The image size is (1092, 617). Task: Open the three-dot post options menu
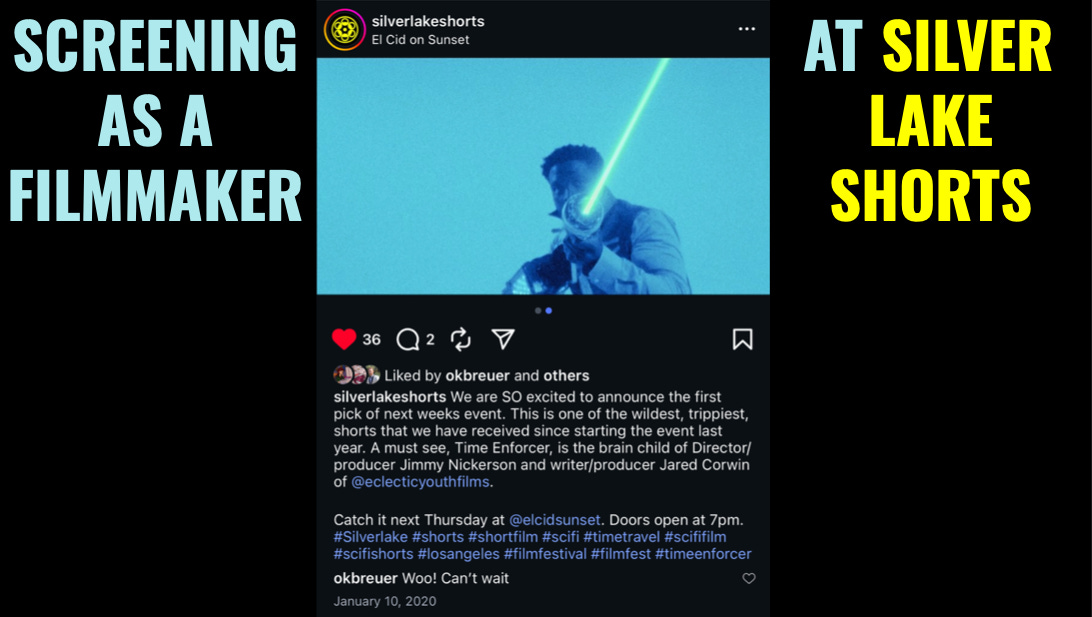pos(747,29)
